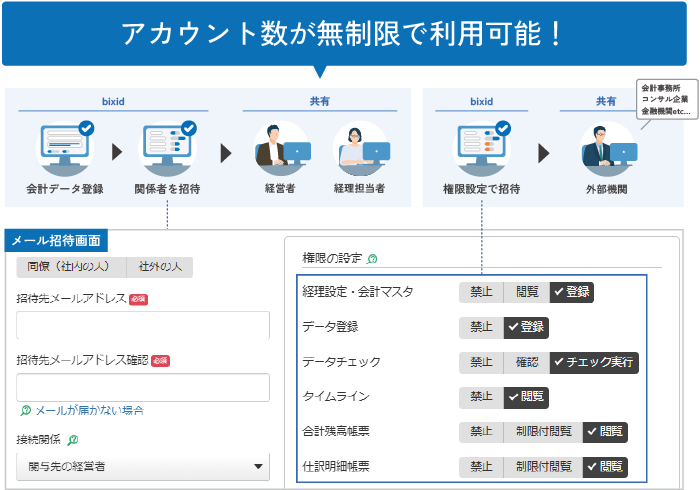Set タイムライン to 禁止

[481, 398]
